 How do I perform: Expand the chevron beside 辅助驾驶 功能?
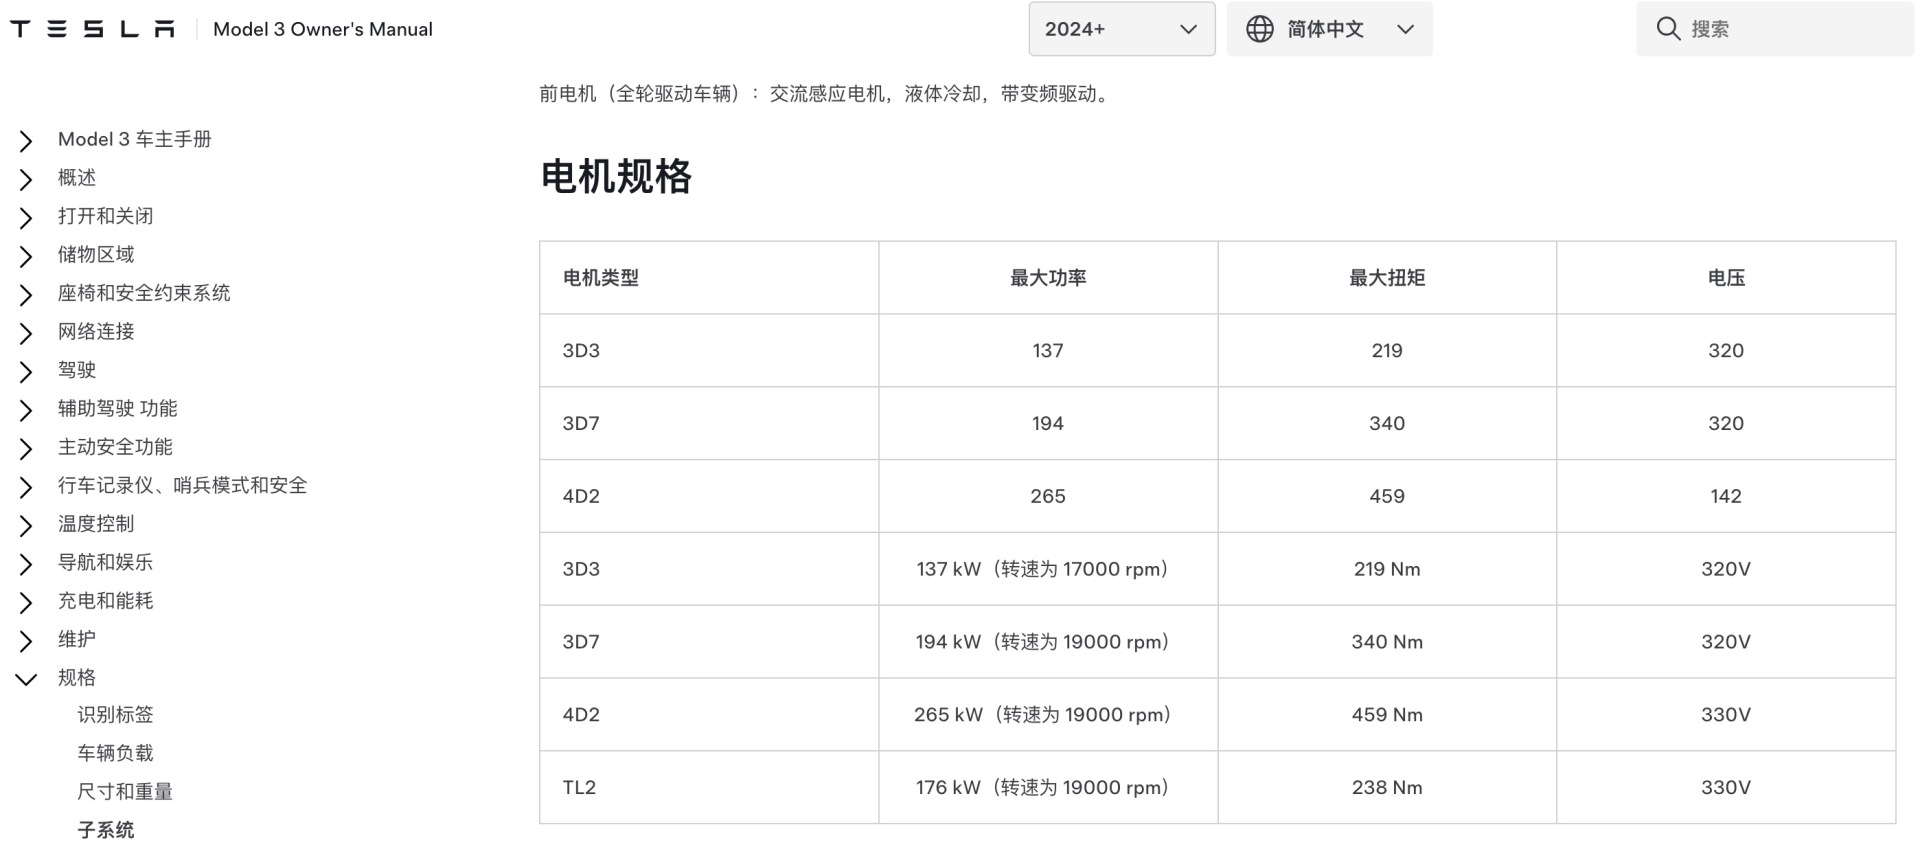(26, 411)
